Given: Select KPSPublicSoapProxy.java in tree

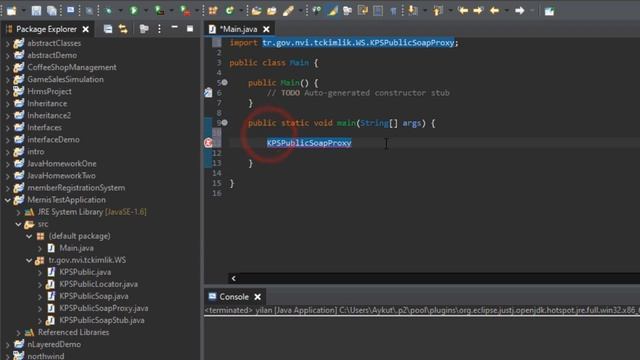Looking at the screenshot, I should coord(104,308).
